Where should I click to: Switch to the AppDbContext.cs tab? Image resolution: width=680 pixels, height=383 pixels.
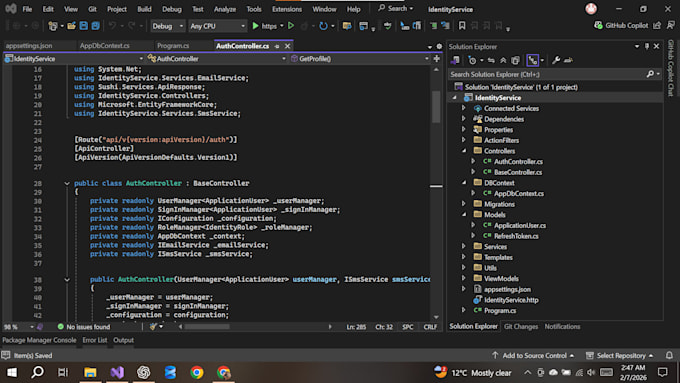coord(105,46)
